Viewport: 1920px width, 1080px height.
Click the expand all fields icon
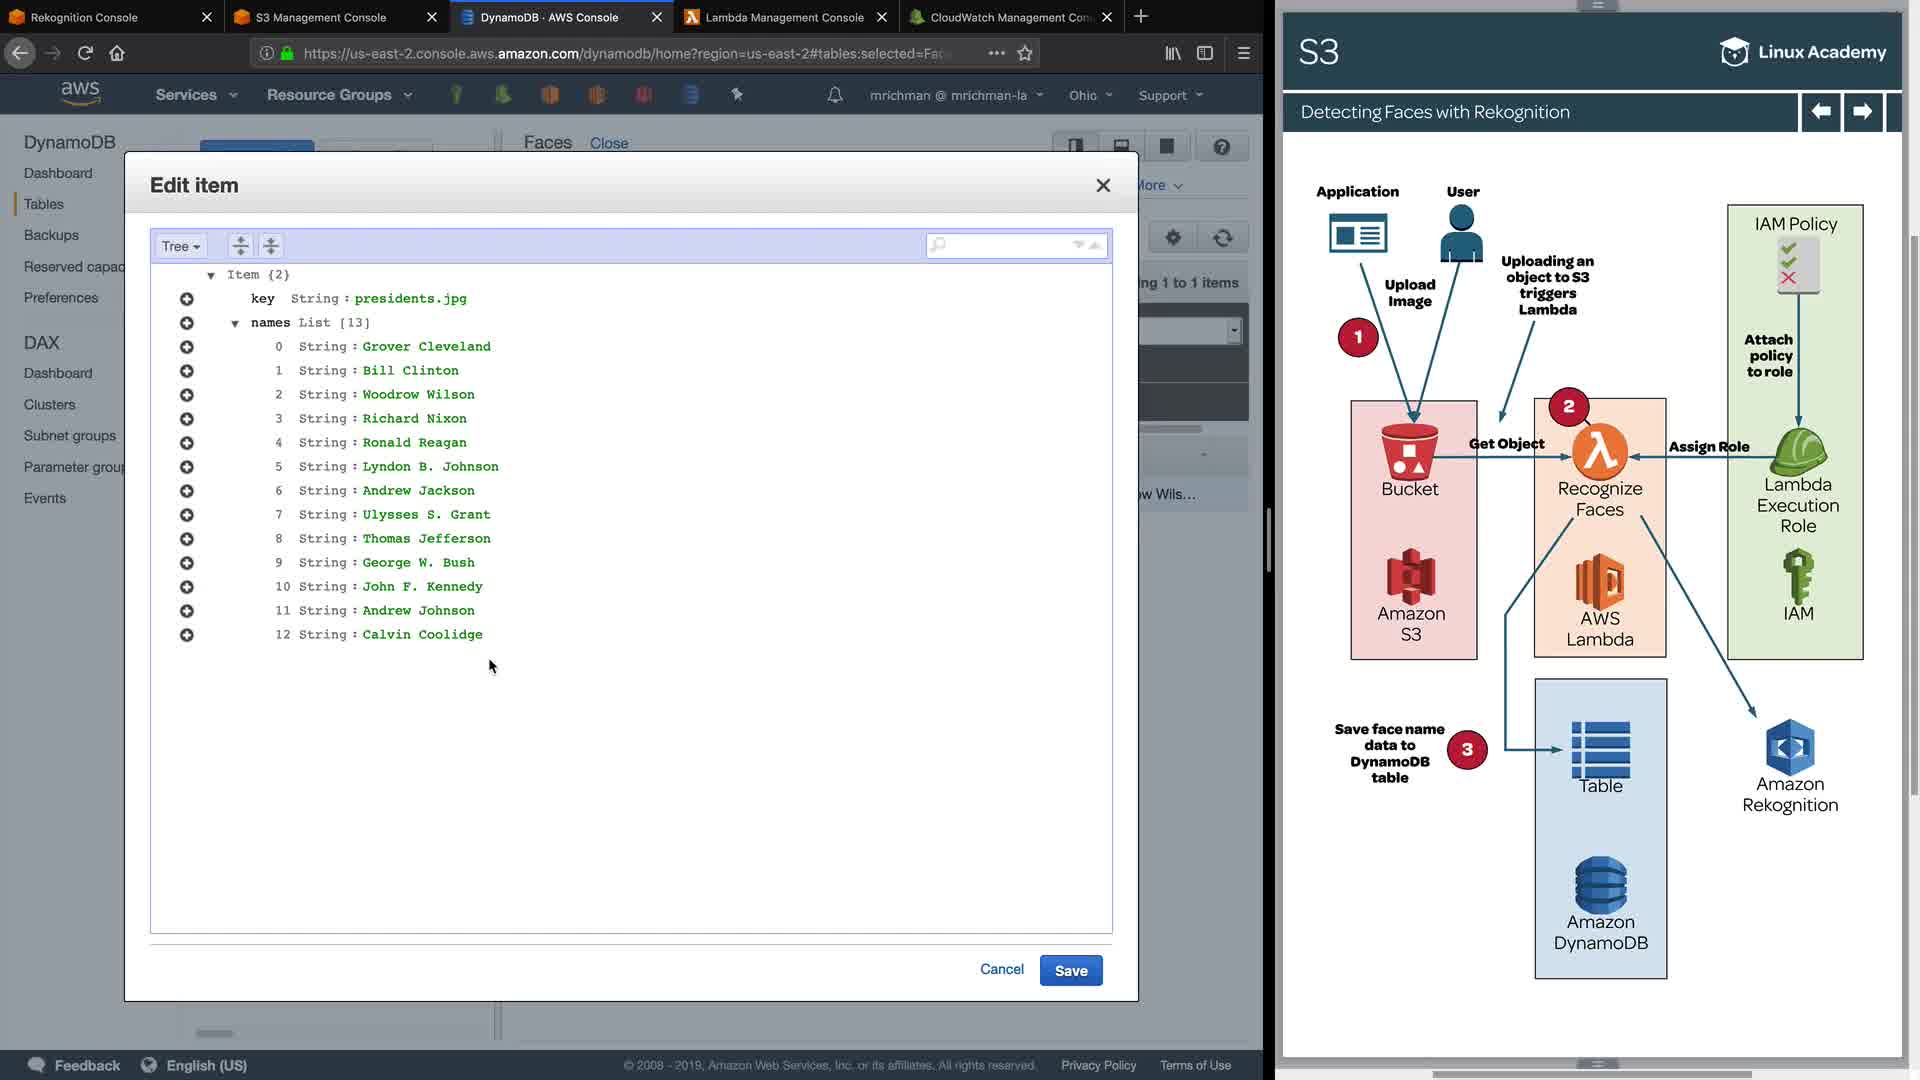point(240,246)
